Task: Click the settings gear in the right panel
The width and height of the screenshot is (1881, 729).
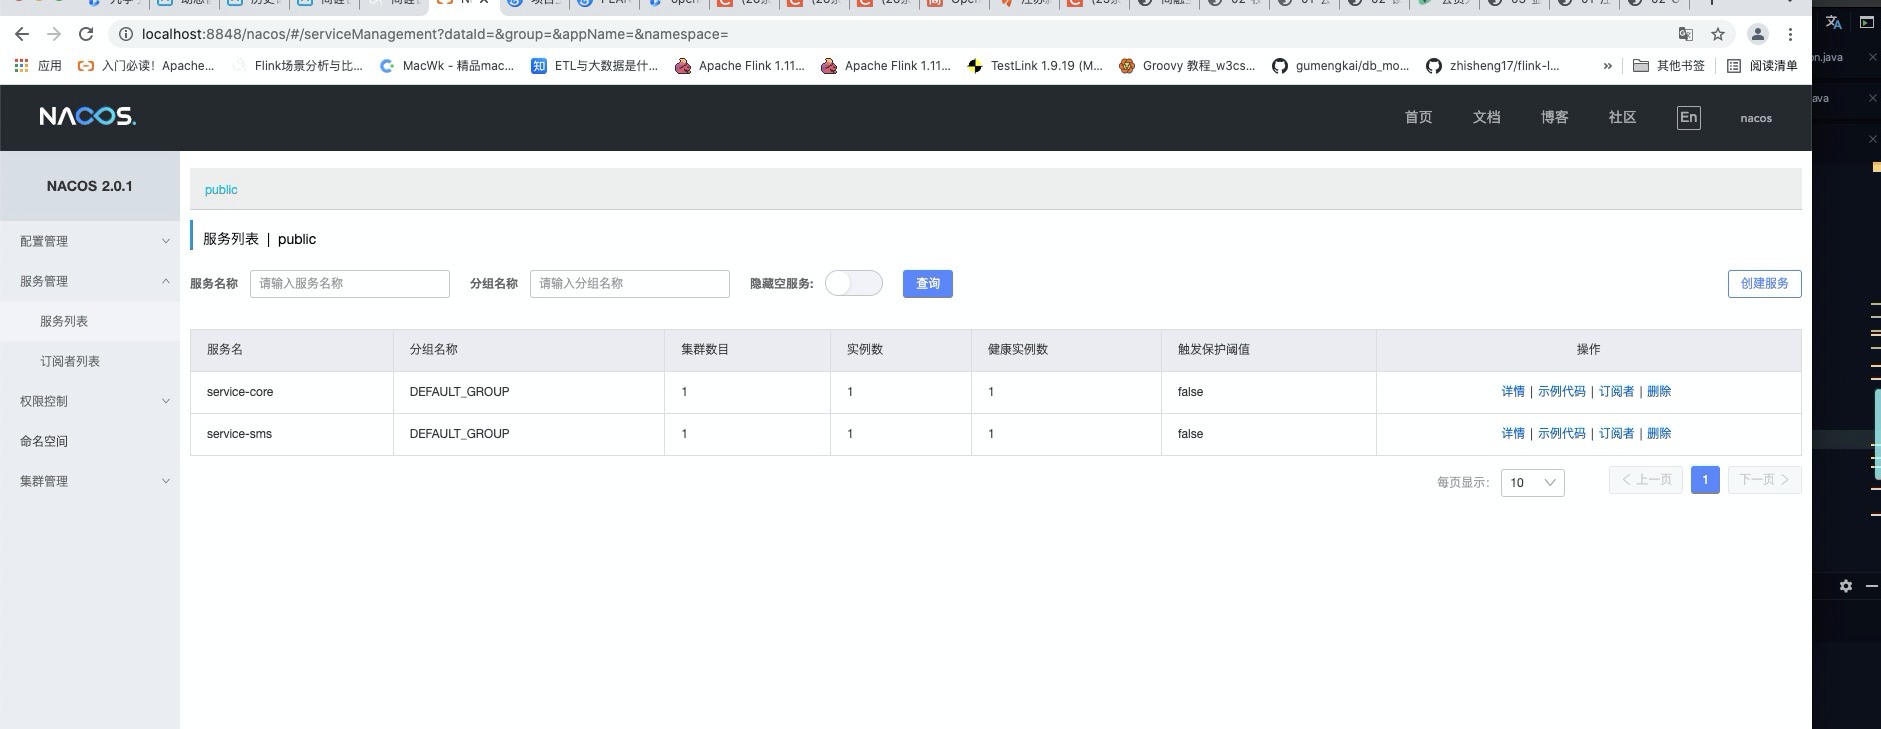Action: [x=1846, y=586]
